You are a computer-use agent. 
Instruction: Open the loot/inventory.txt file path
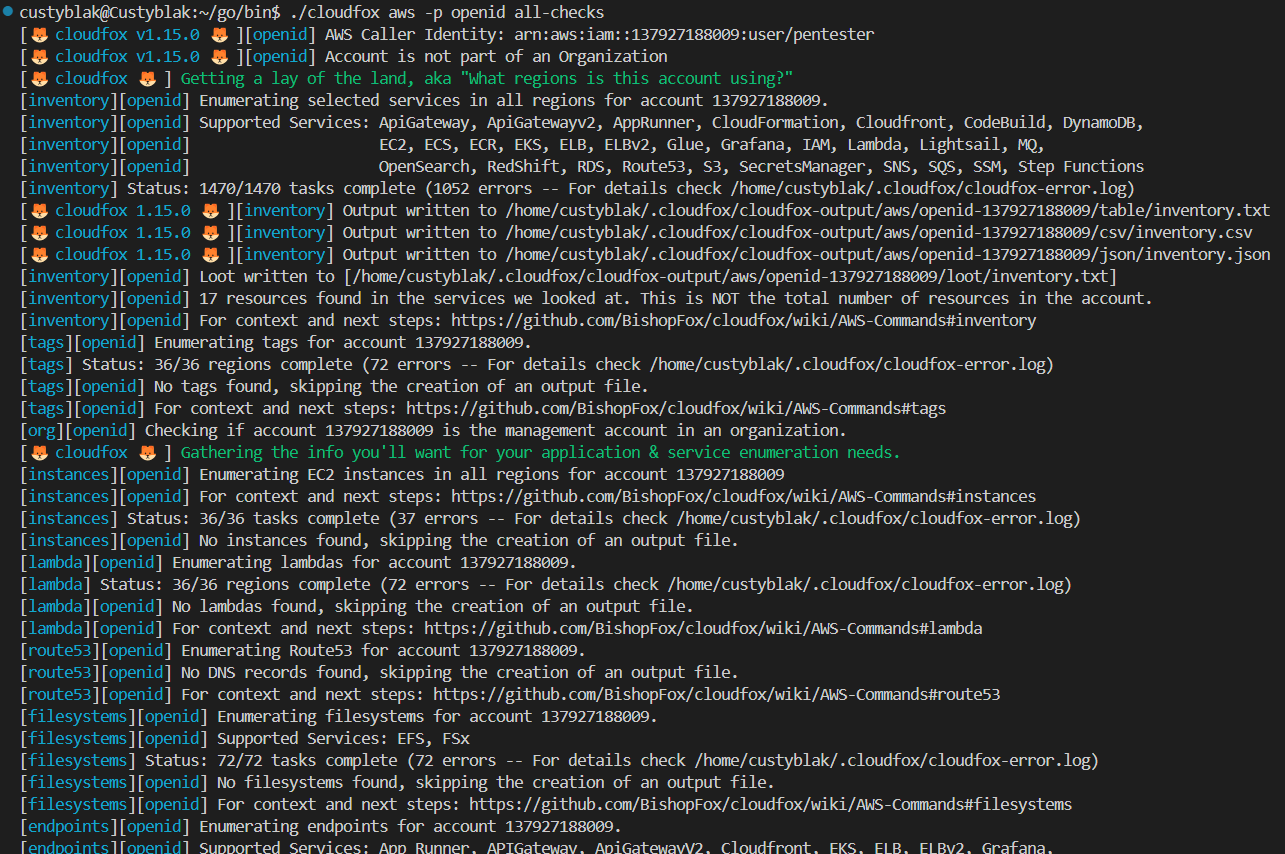(x=731, y=276)
